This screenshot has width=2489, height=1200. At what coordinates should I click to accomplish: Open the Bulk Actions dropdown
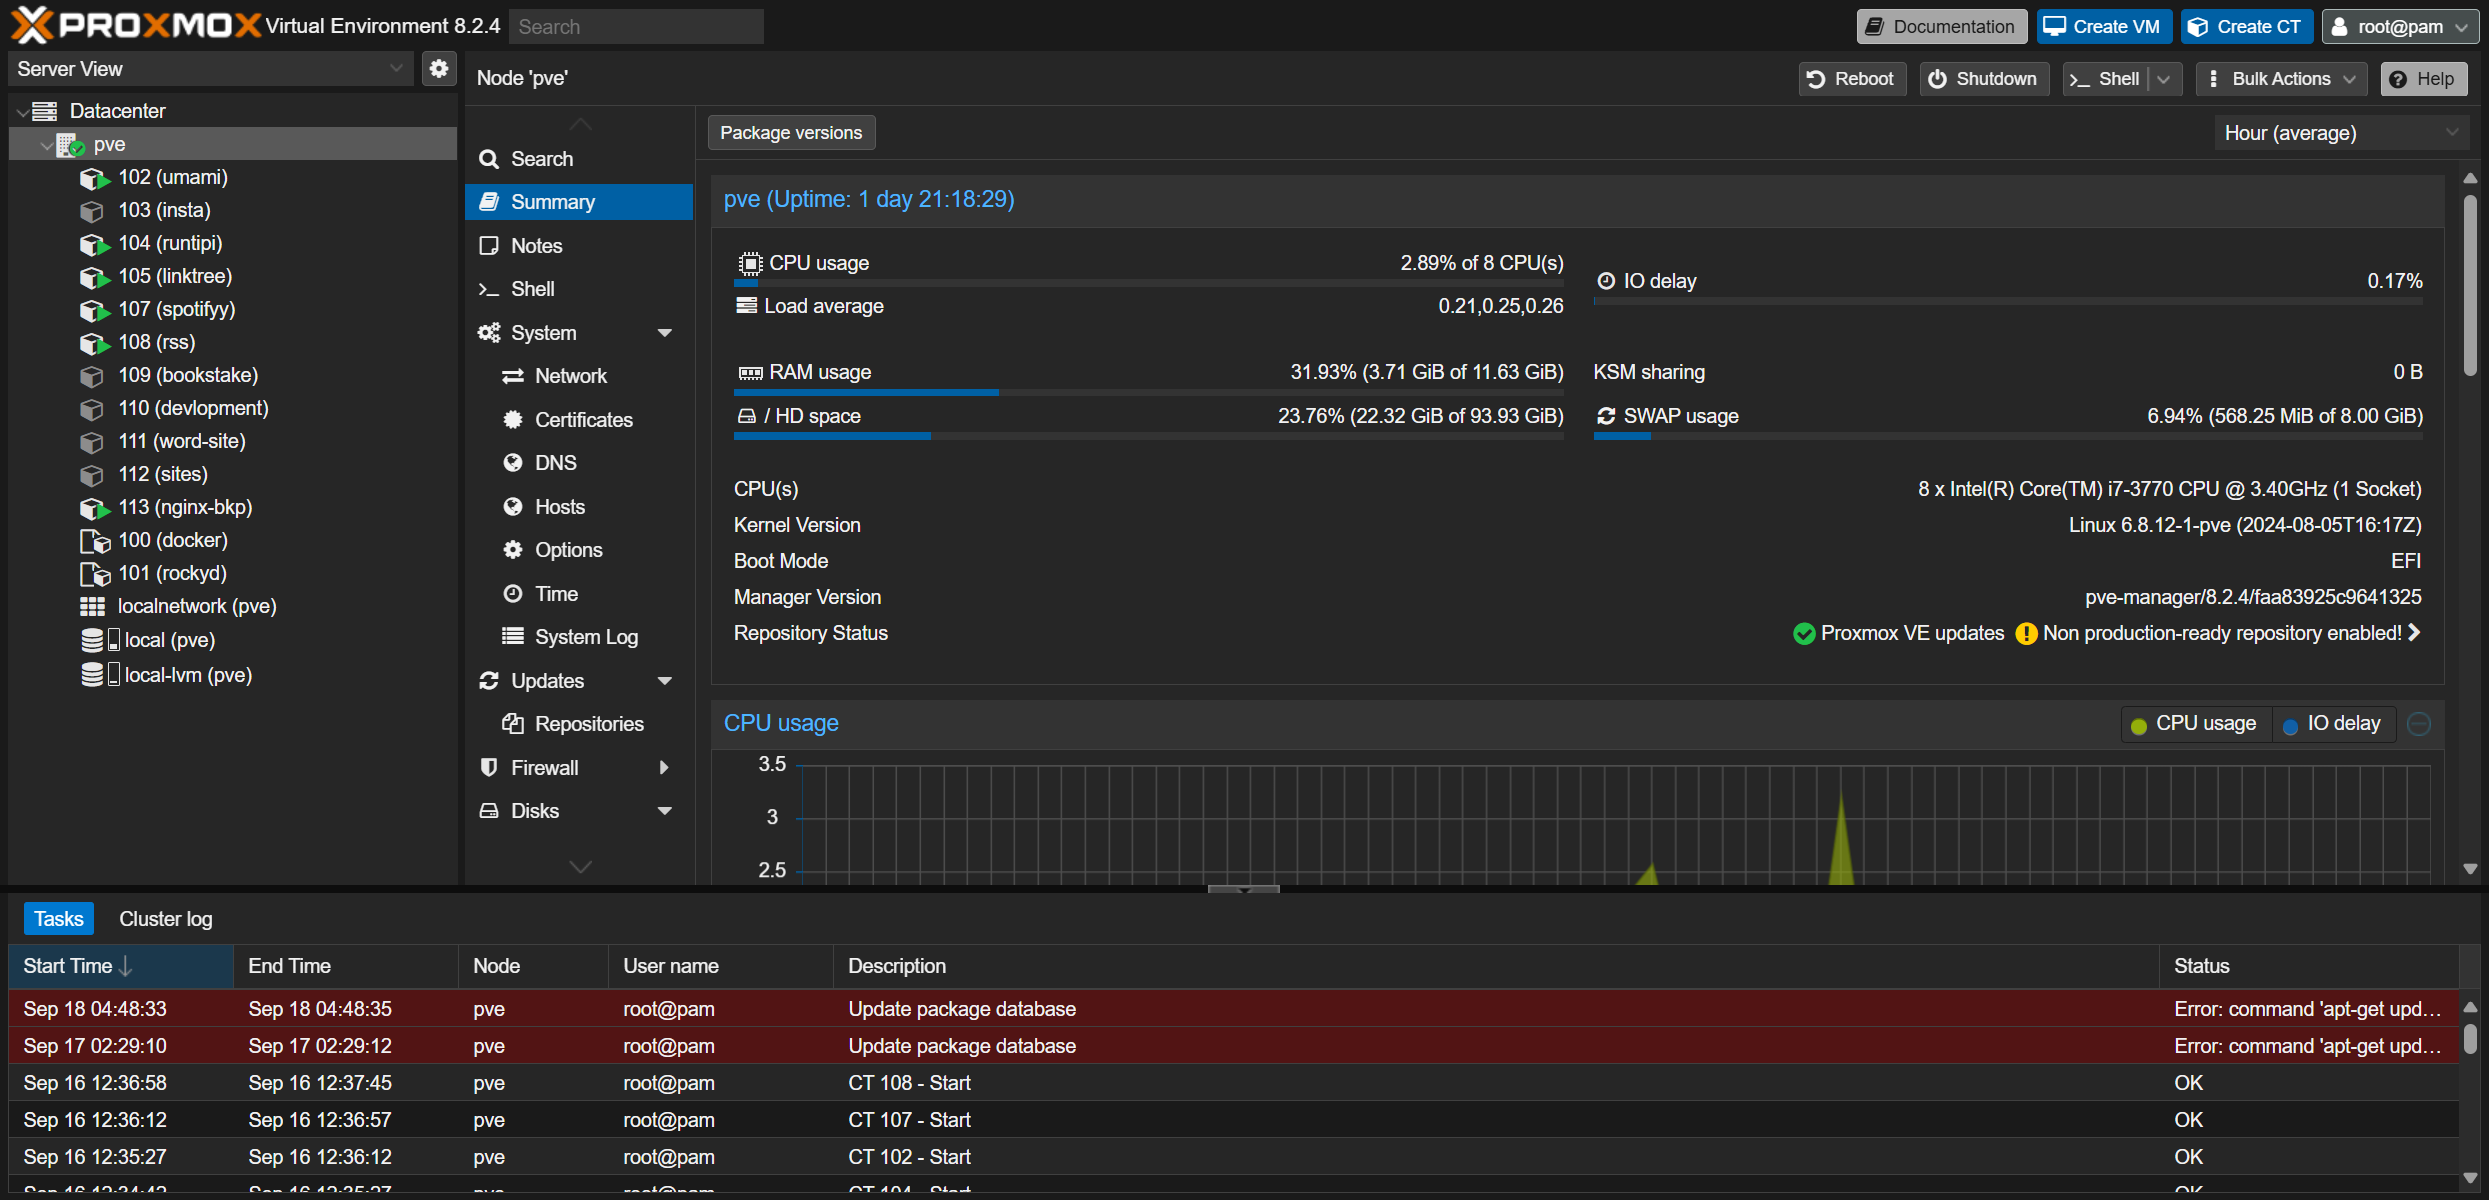pyautogui.click(x=2282, y=79)
